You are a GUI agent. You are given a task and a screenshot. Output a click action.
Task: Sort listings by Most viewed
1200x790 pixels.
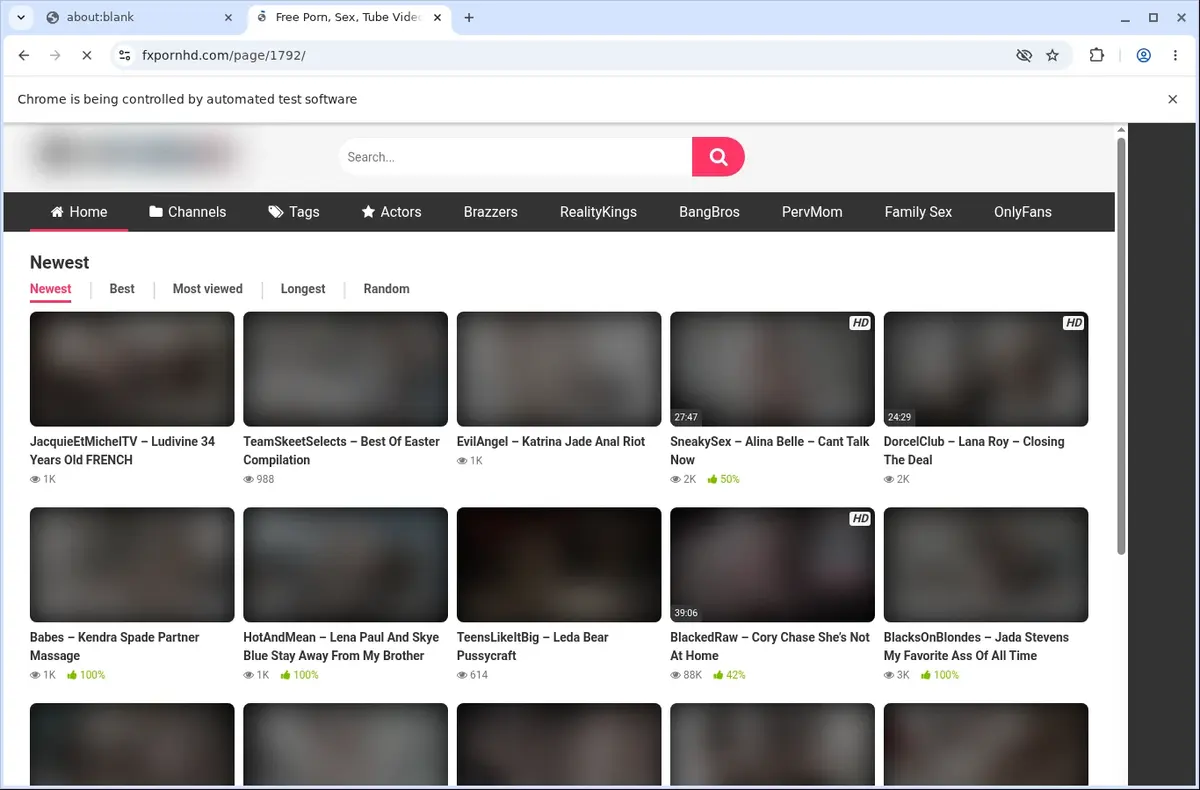[x=208, y=289]
